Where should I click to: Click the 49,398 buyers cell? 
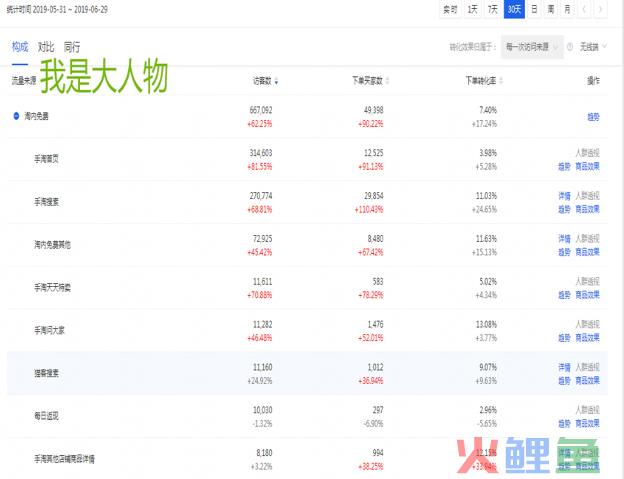(374, 110)
